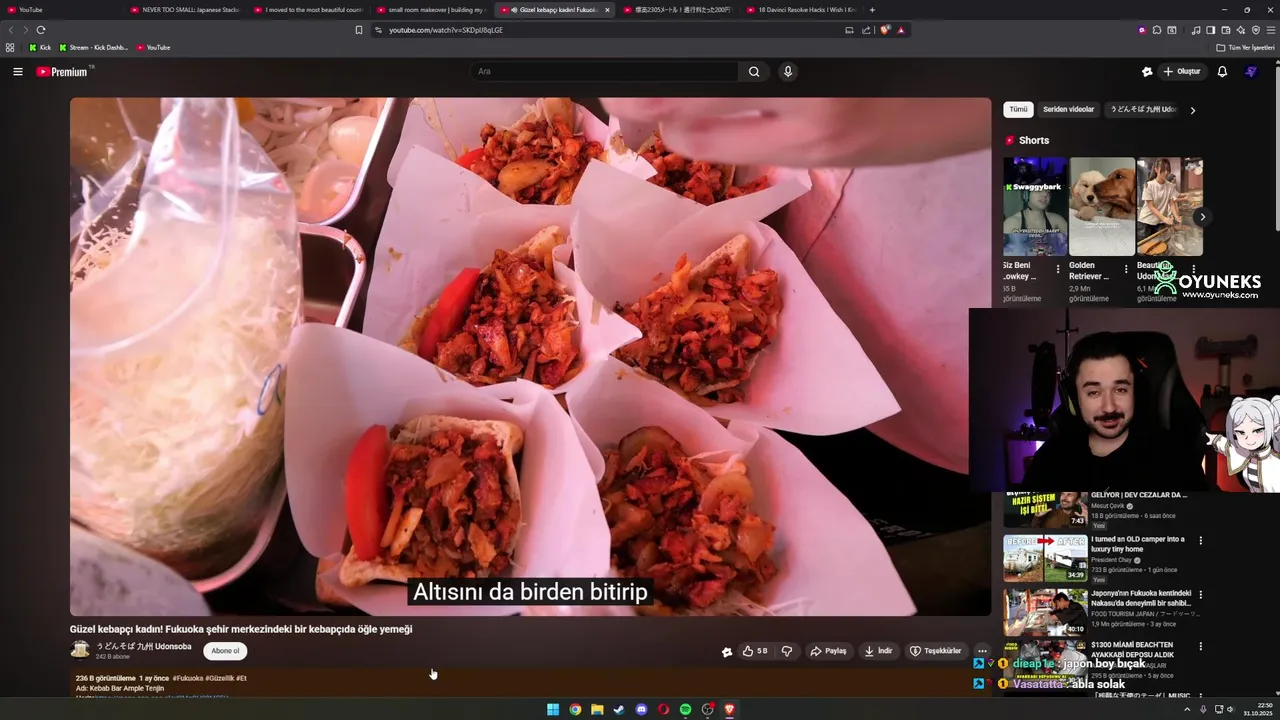Image resolution: width=1280 pixels, height=720 pixels.
Task: Open the Fukuoka Nakasu video title
Action: point(1141,598)
